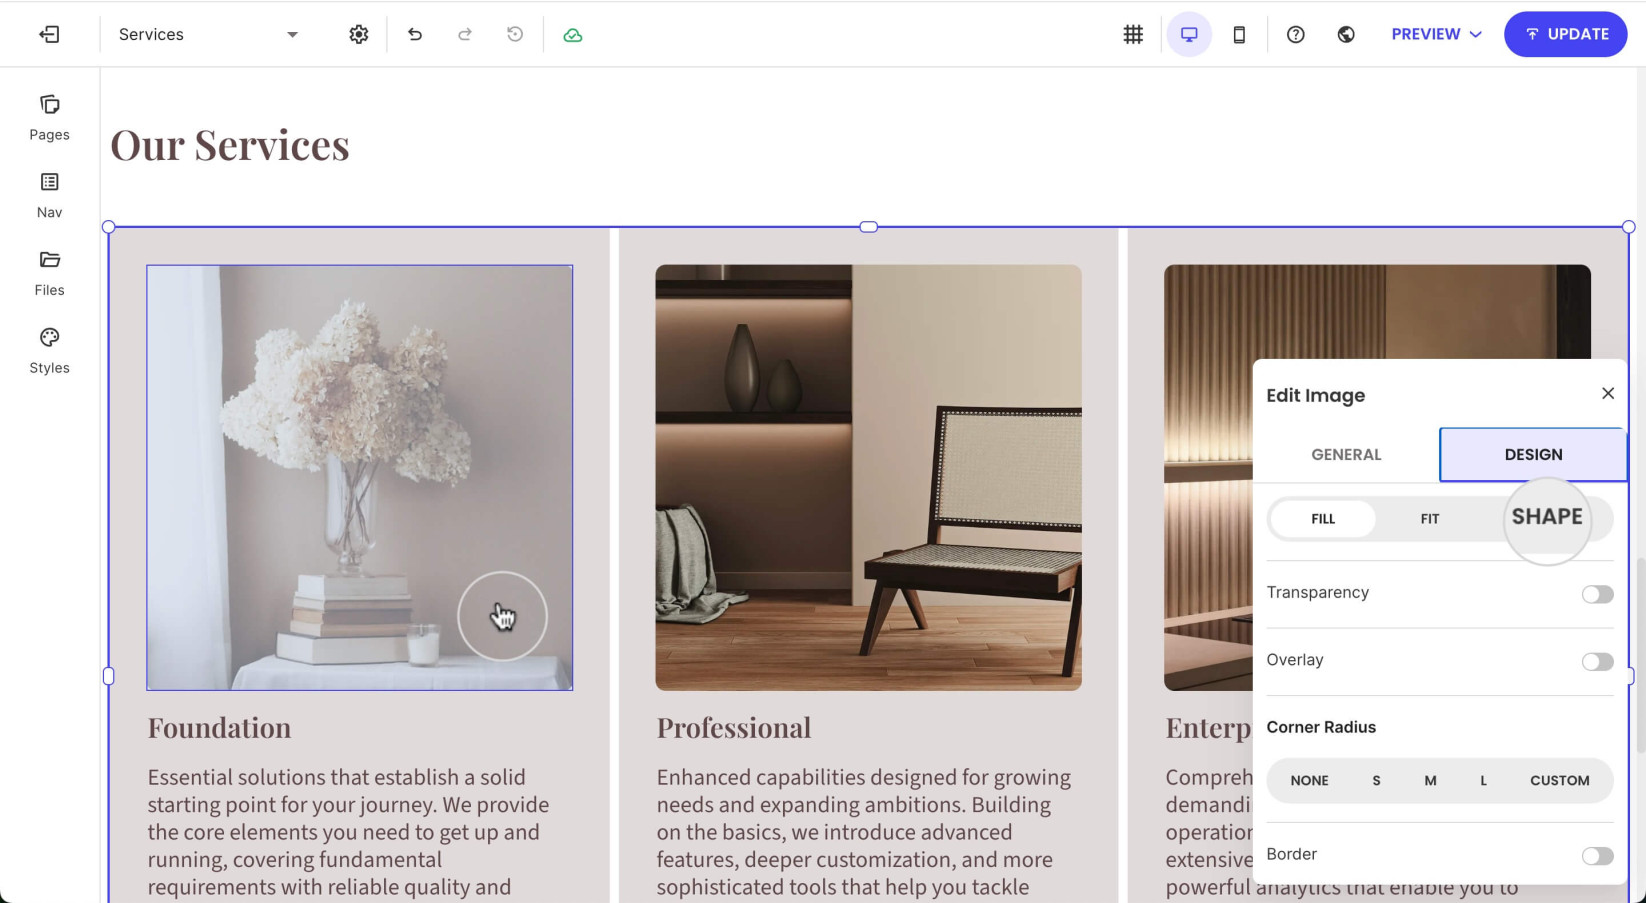Switch to the GENERAL tab
The height and width of the screenshot is (903, 1646).
tap(1346, 454)
